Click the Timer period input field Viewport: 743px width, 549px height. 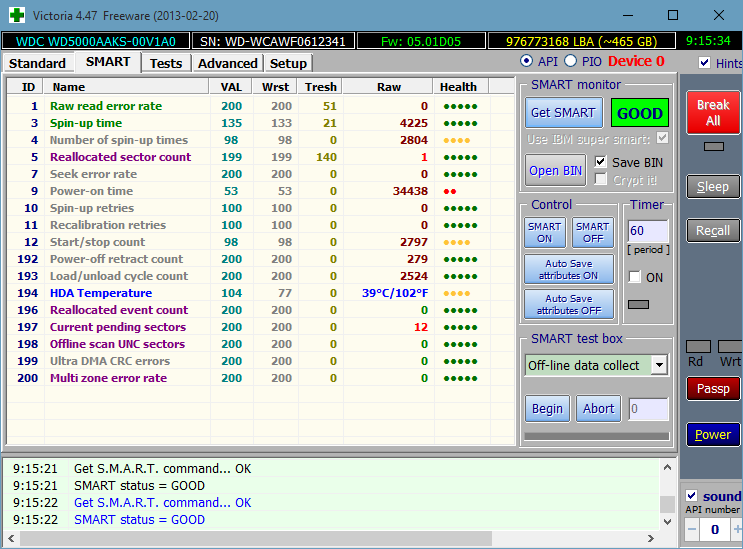(648, 231)
